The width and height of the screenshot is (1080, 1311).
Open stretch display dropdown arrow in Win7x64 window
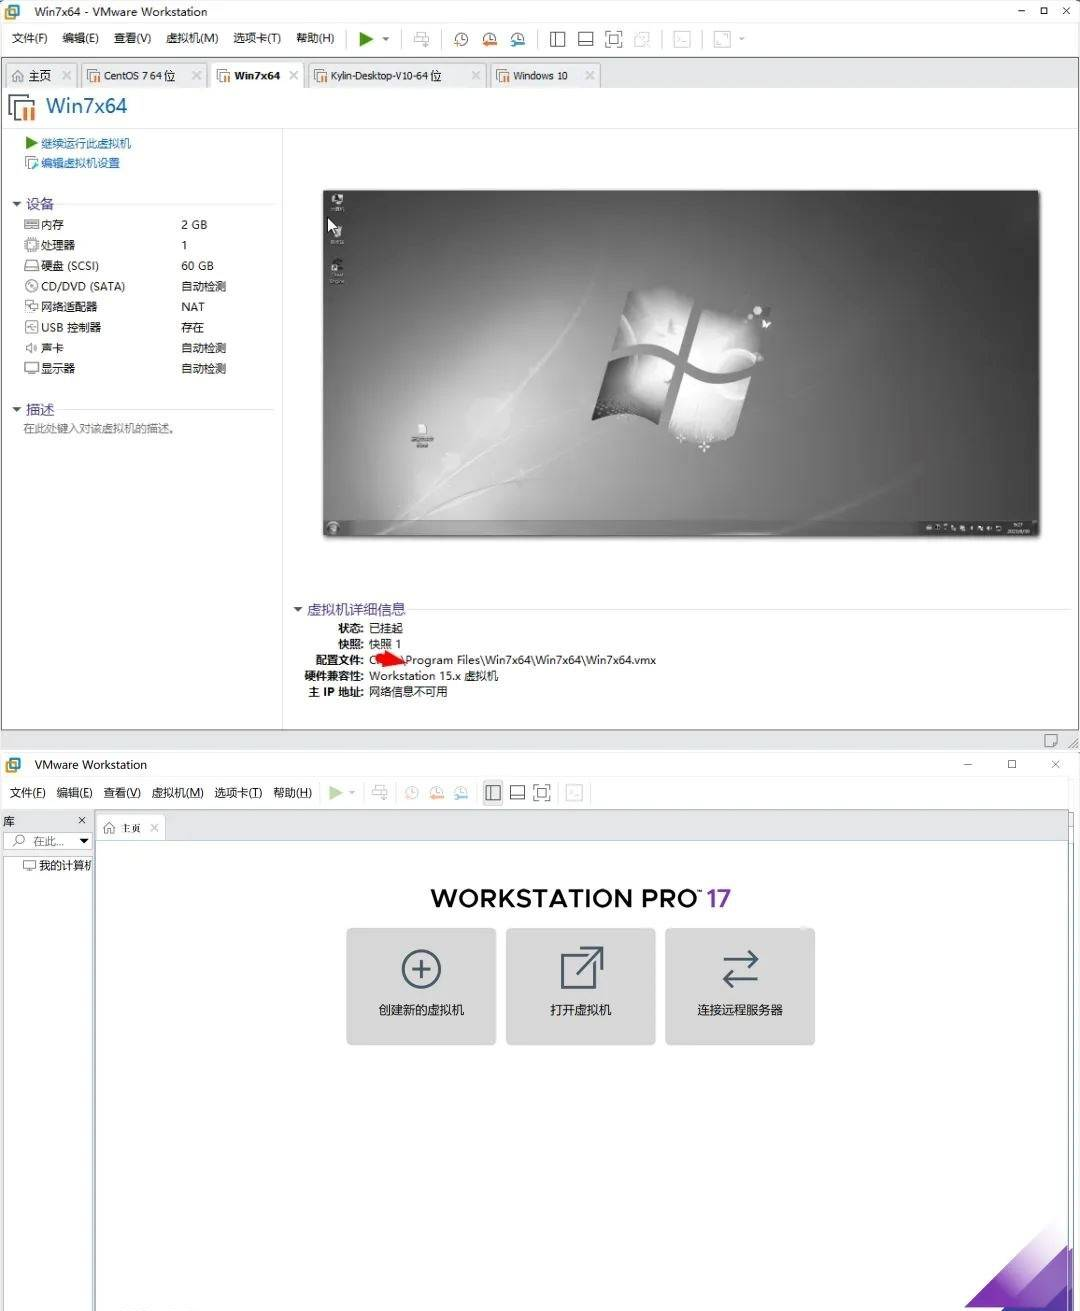742,39
